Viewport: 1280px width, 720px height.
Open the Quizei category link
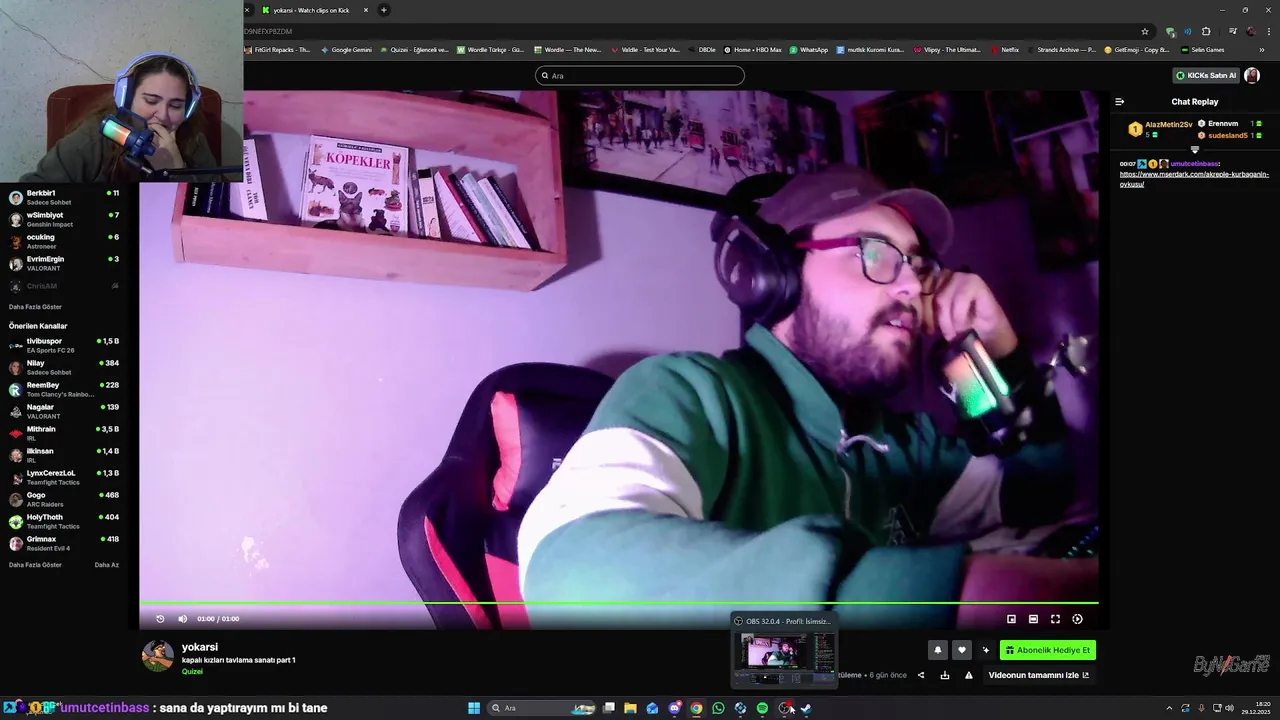pyautogui.click(x=192, y=672)
